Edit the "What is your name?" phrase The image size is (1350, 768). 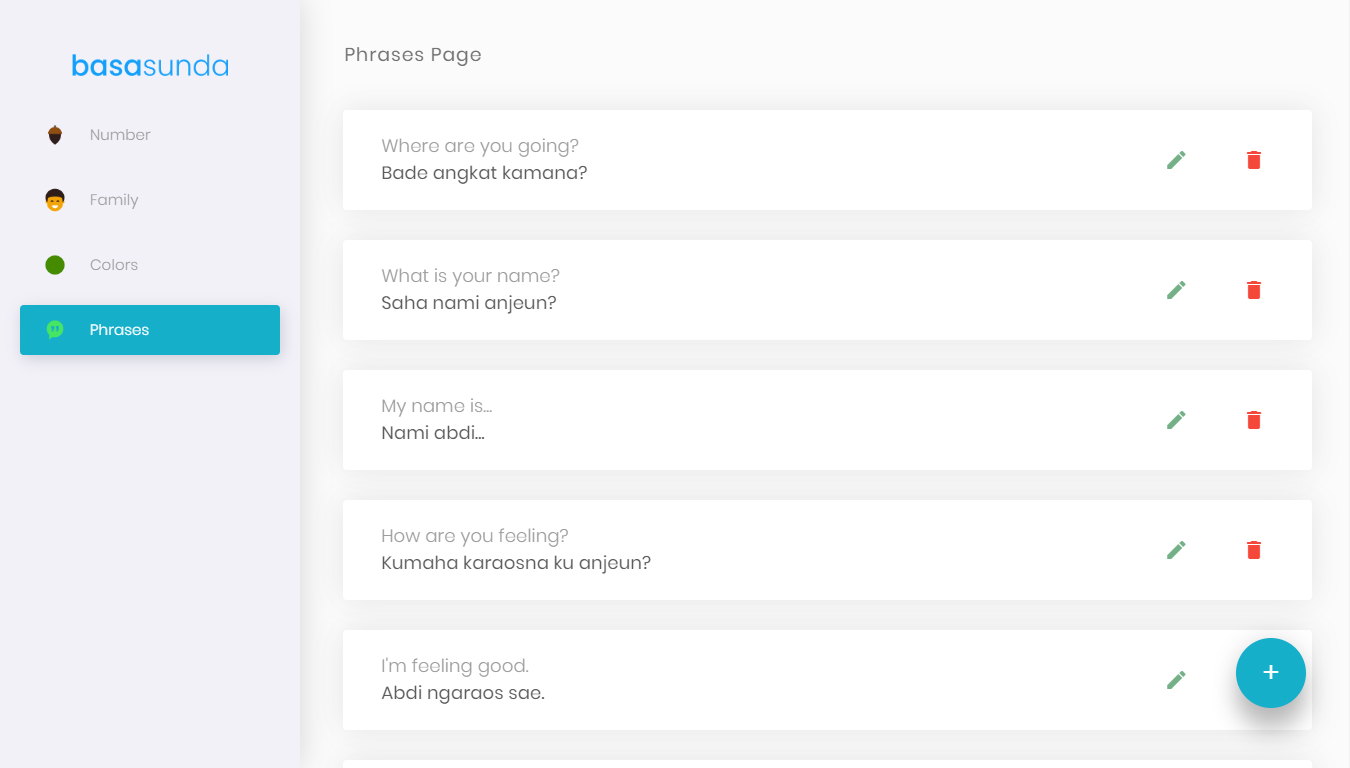pyautogui.click(x=1176, y=290)
